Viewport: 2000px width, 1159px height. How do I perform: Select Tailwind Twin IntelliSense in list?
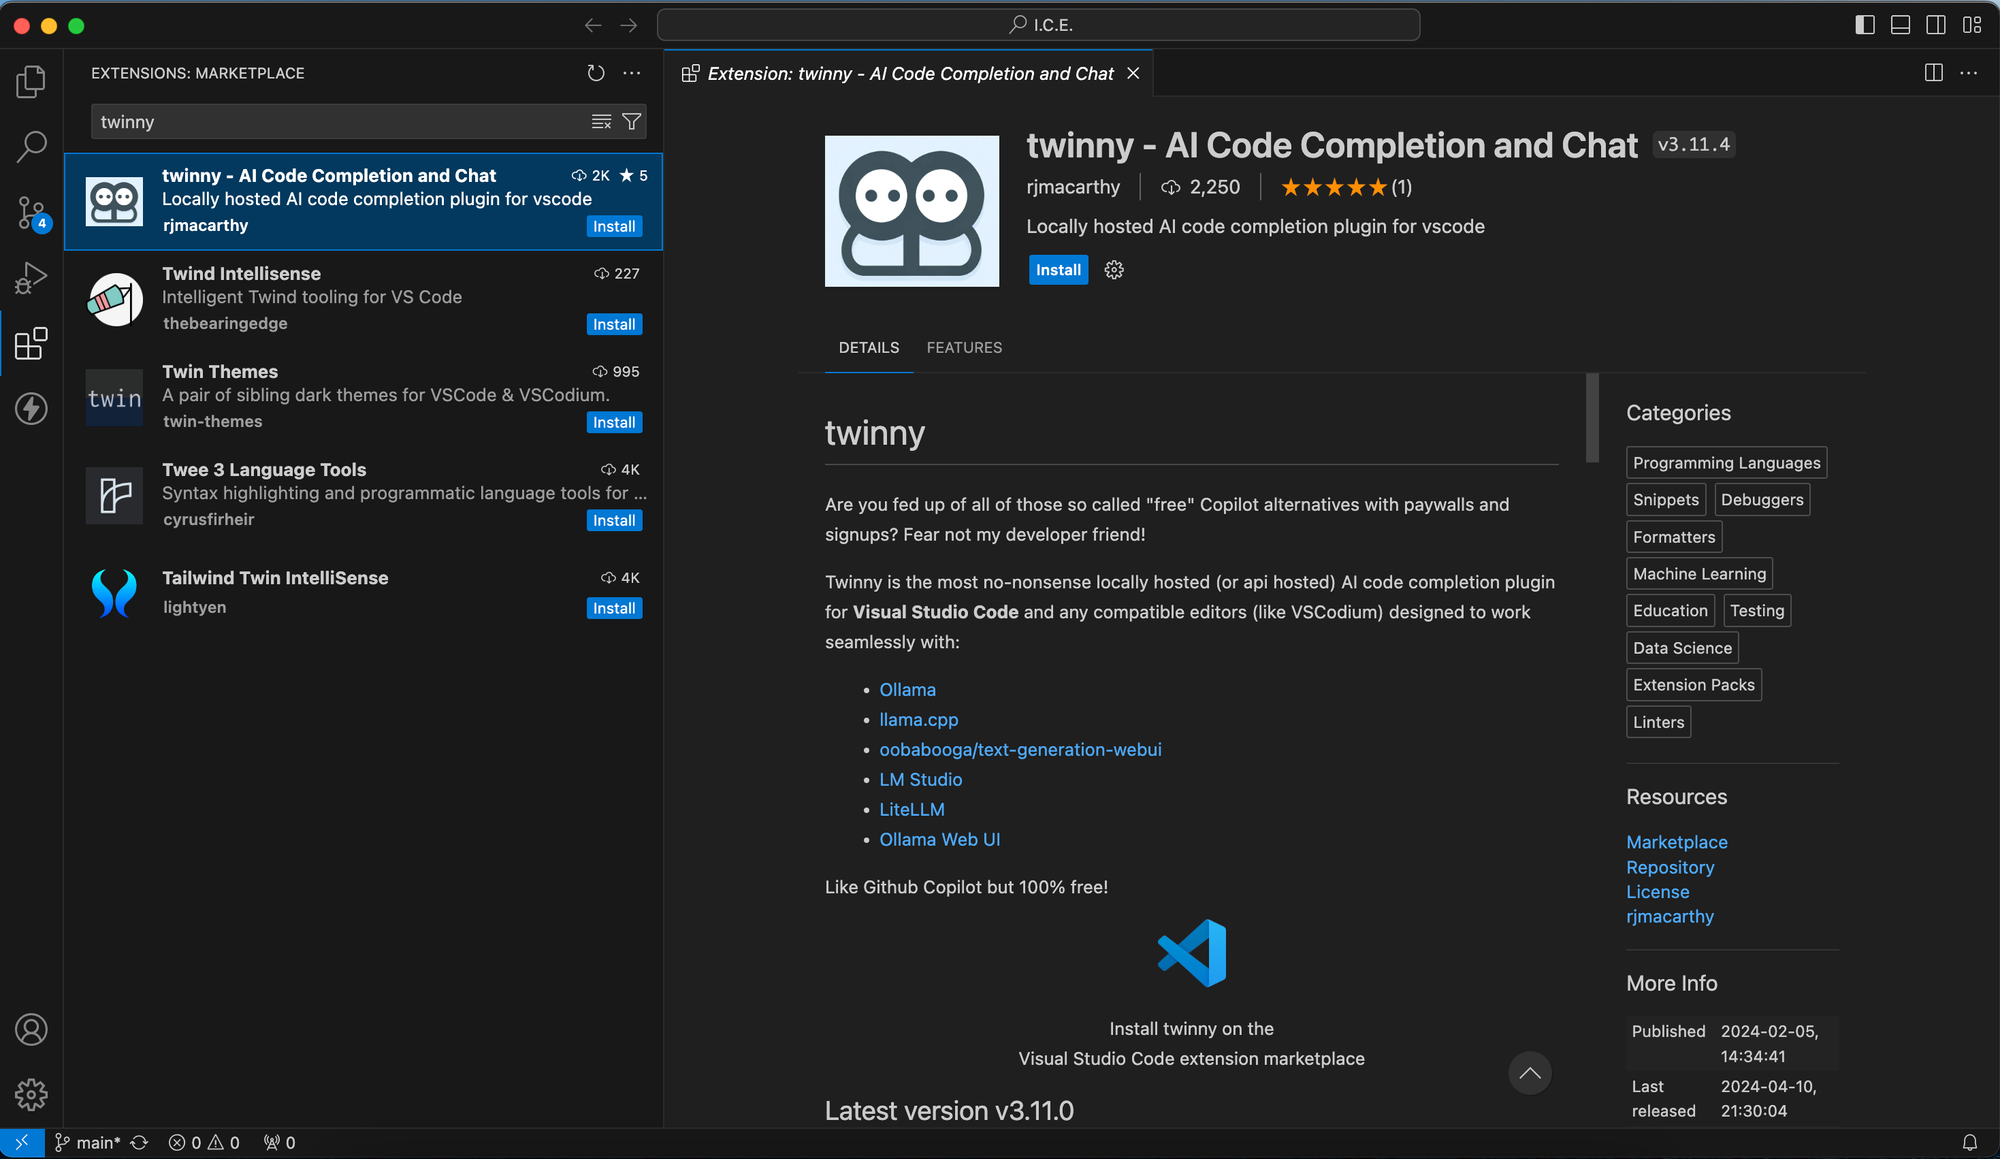(x=363, y=593)
